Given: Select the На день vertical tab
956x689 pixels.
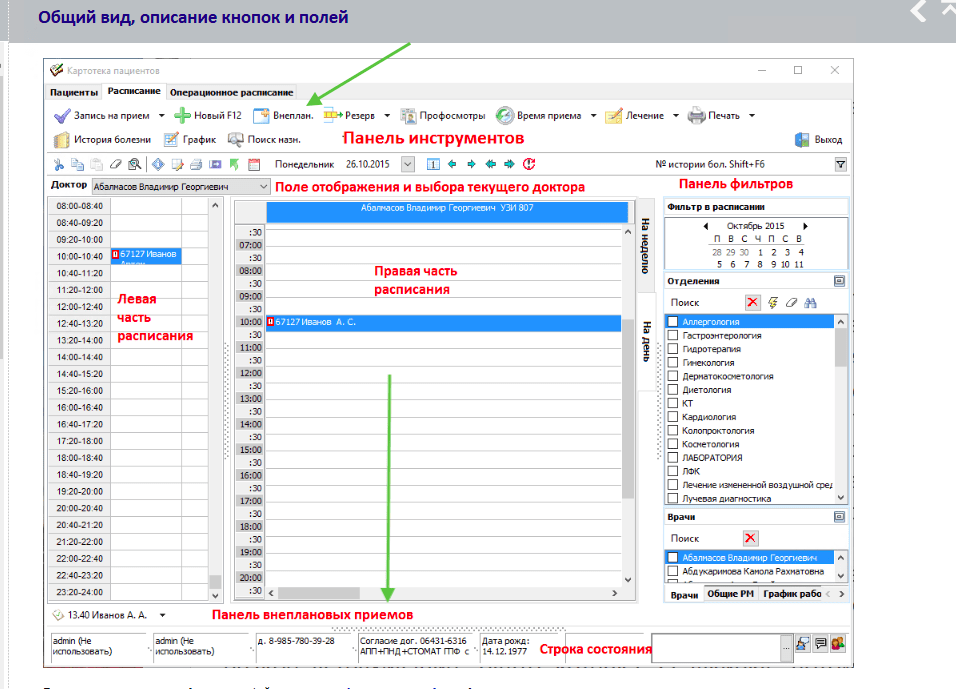Looking at the screenshot, I should [646, 341].
